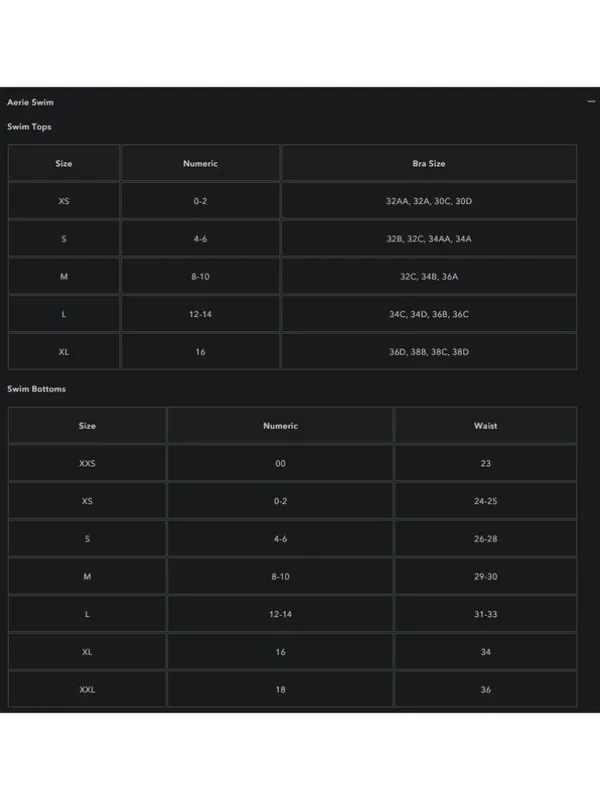Select the Swim Tops heading
The image size is (600, 800).
[29, 127]
